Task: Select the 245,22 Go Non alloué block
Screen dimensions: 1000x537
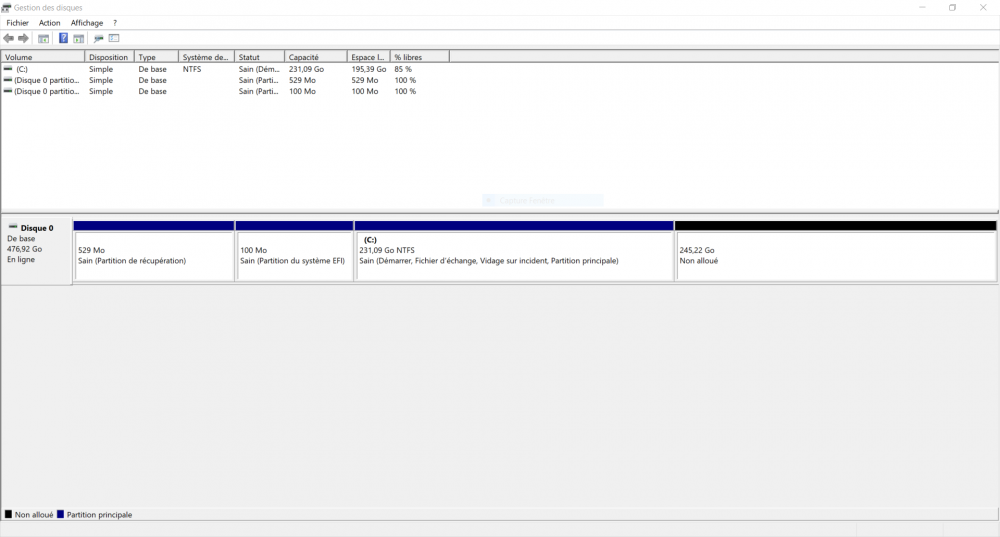Action: tap(835, 256)
